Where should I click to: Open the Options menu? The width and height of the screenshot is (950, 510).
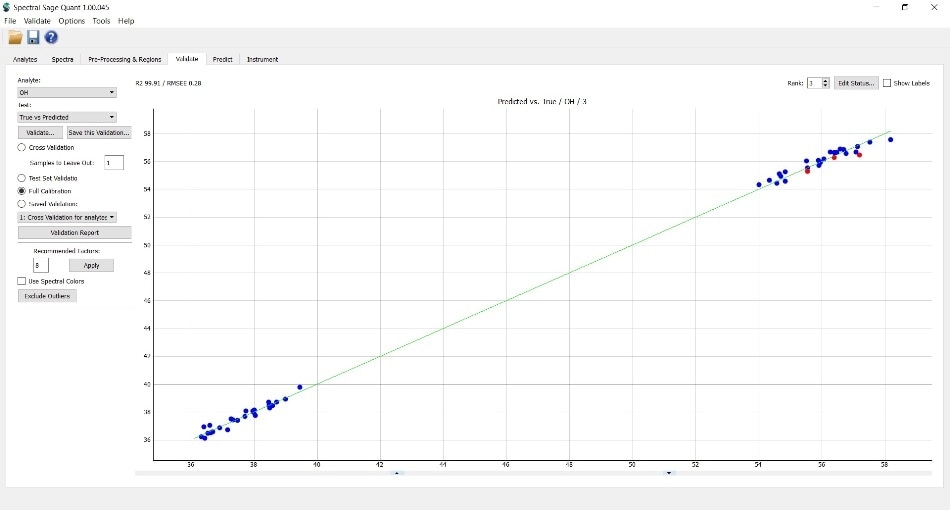71,21
